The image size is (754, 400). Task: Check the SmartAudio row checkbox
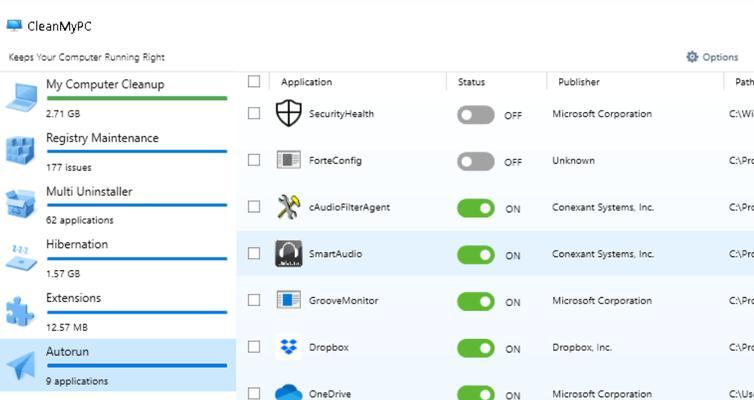(x=254, y=253)
